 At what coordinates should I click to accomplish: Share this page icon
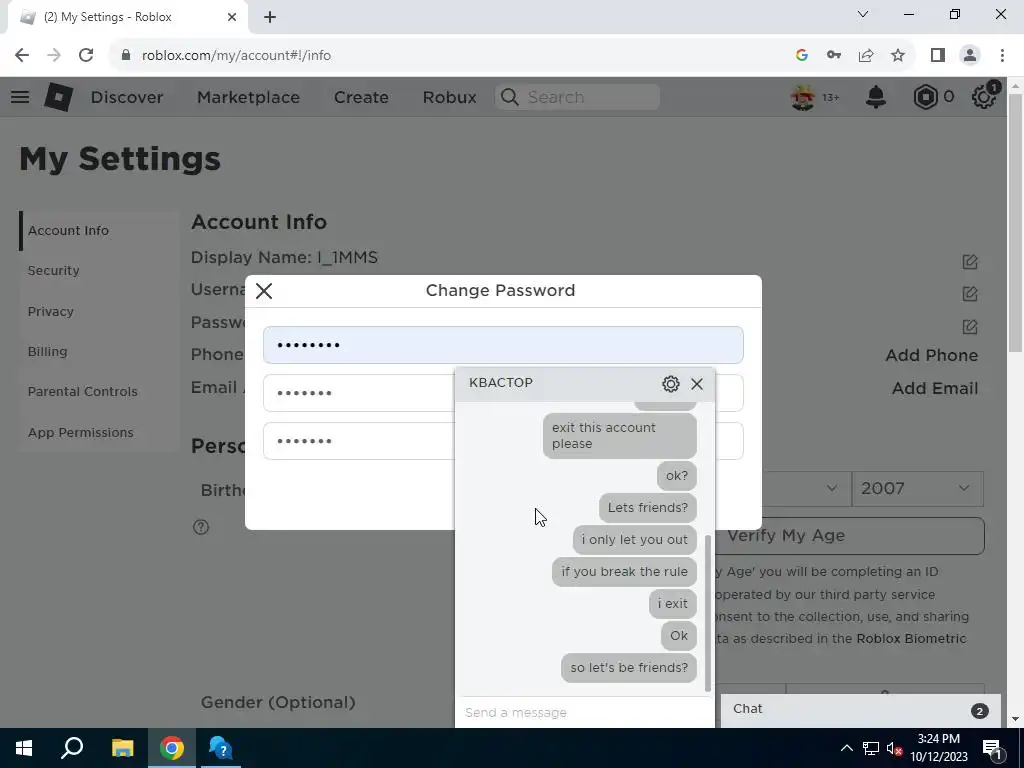coord(866,56)
